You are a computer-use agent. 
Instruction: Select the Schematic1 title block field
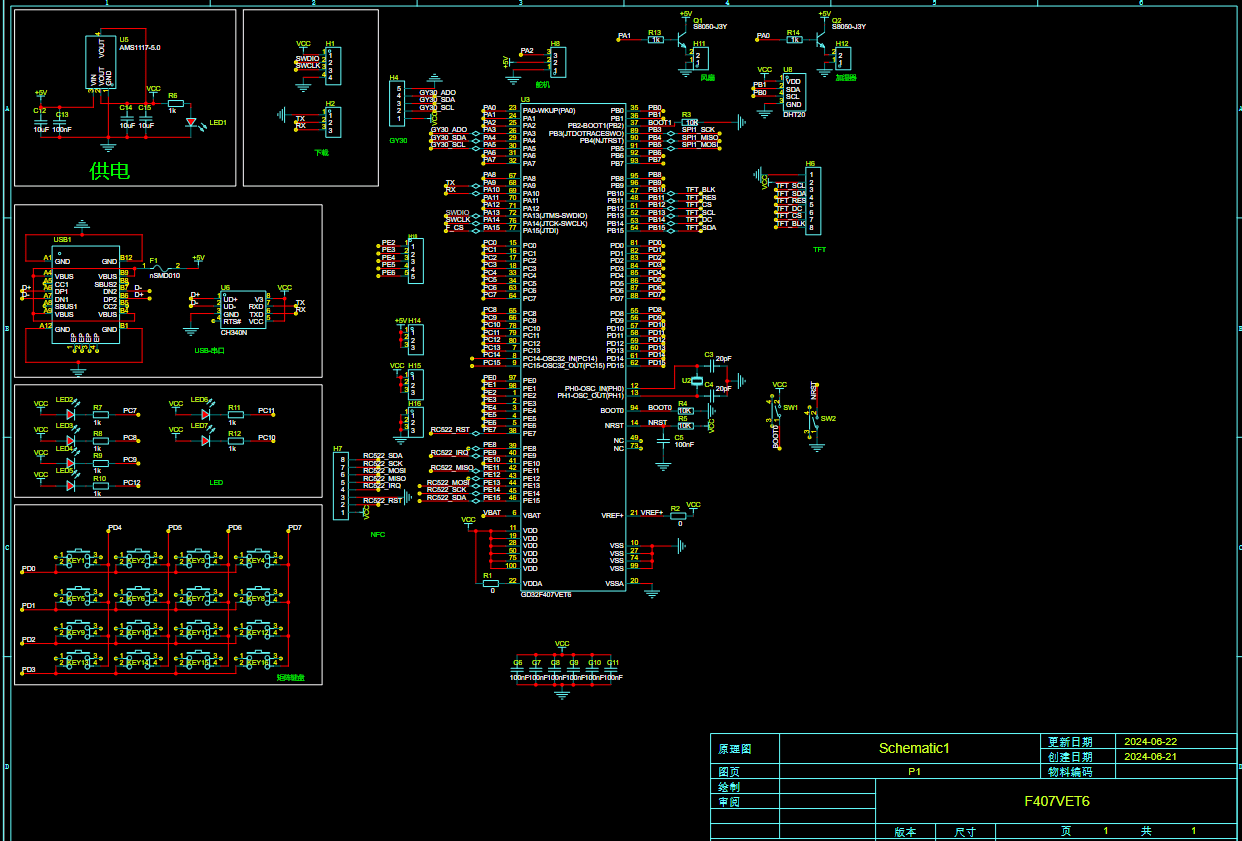913,748
